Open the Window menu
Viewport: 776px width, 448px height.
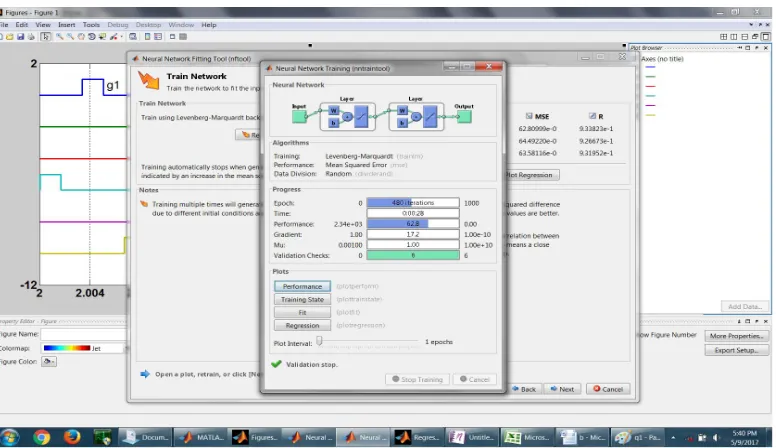coord(181,25)
